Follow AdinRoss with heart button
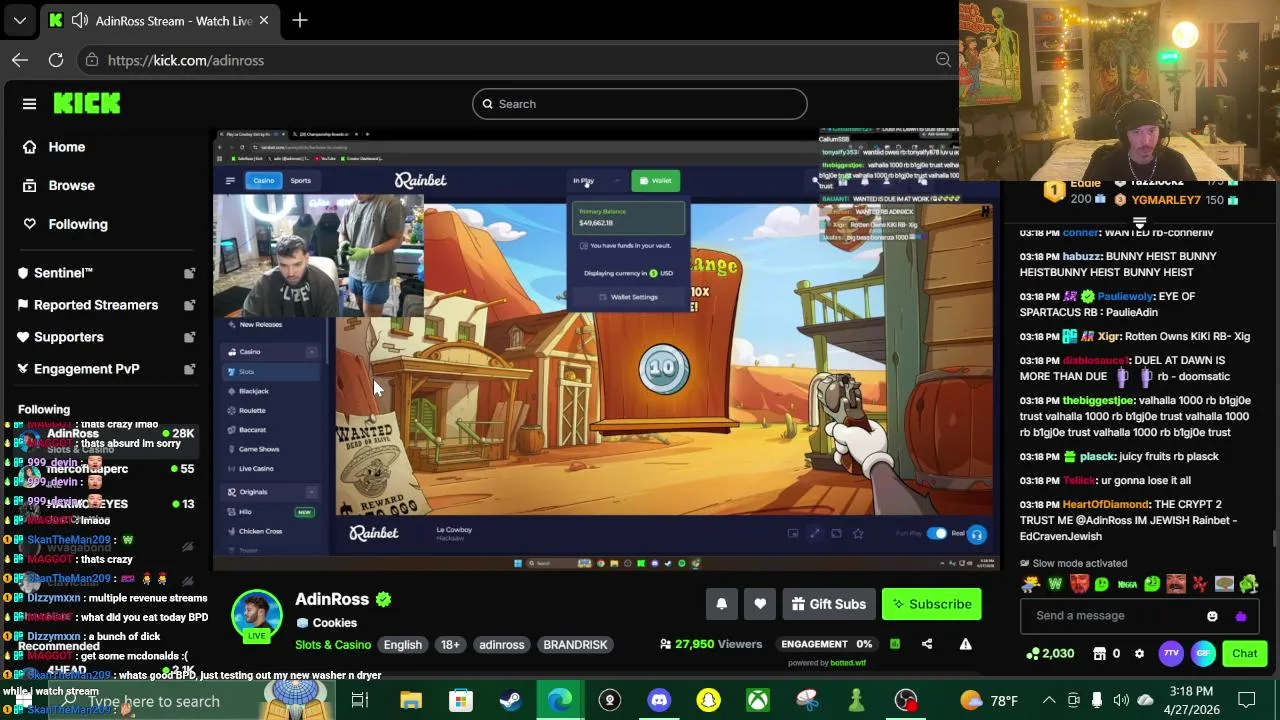 pos(760,604)
